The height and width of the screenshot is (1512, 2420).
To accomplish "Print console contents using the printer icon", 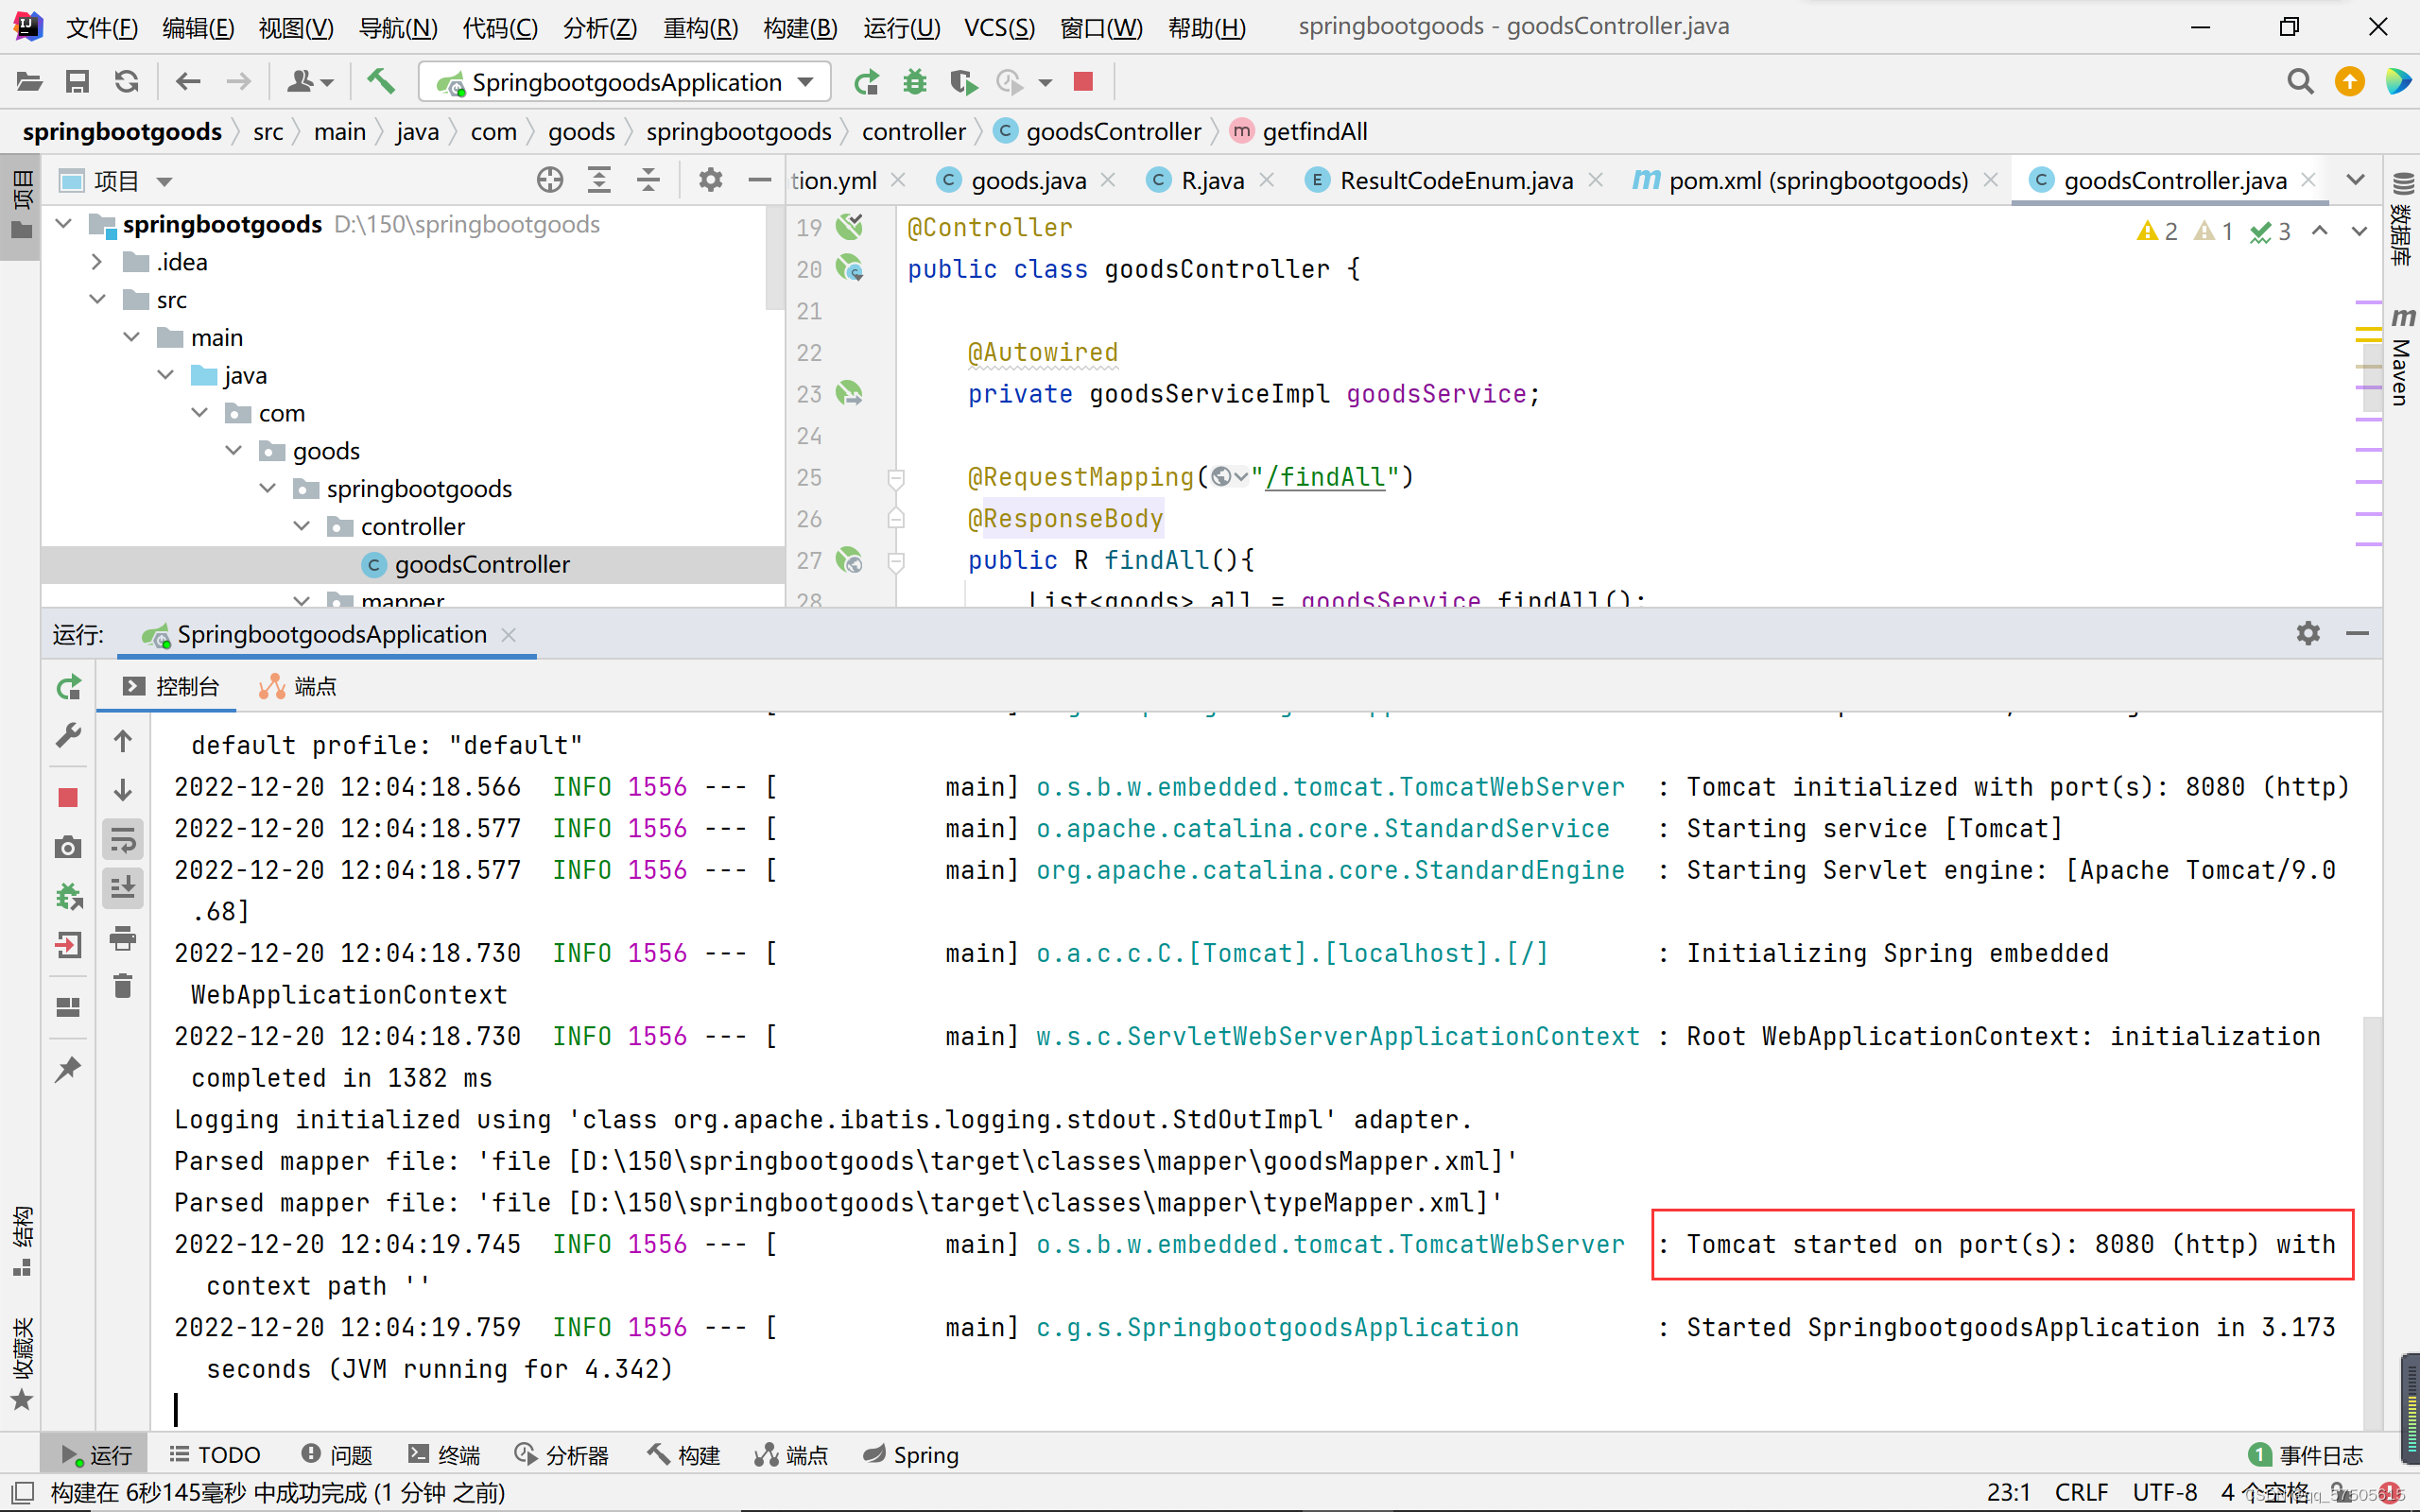I will [123, 938].
